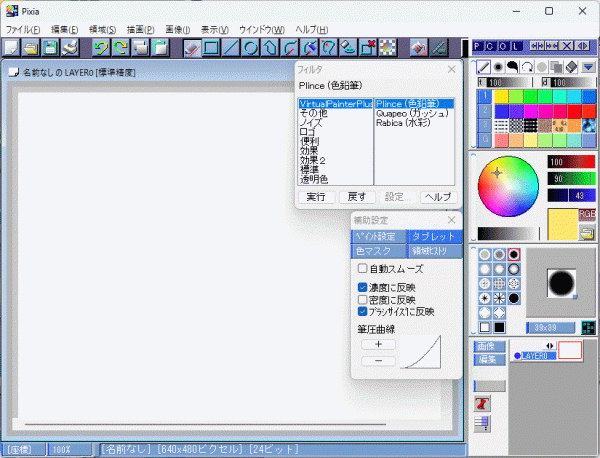The height and width of the screenshot is (458, 600).
Task: Uncheck the 濃度に反映 checkbox
Action: (x=362, y=287)
